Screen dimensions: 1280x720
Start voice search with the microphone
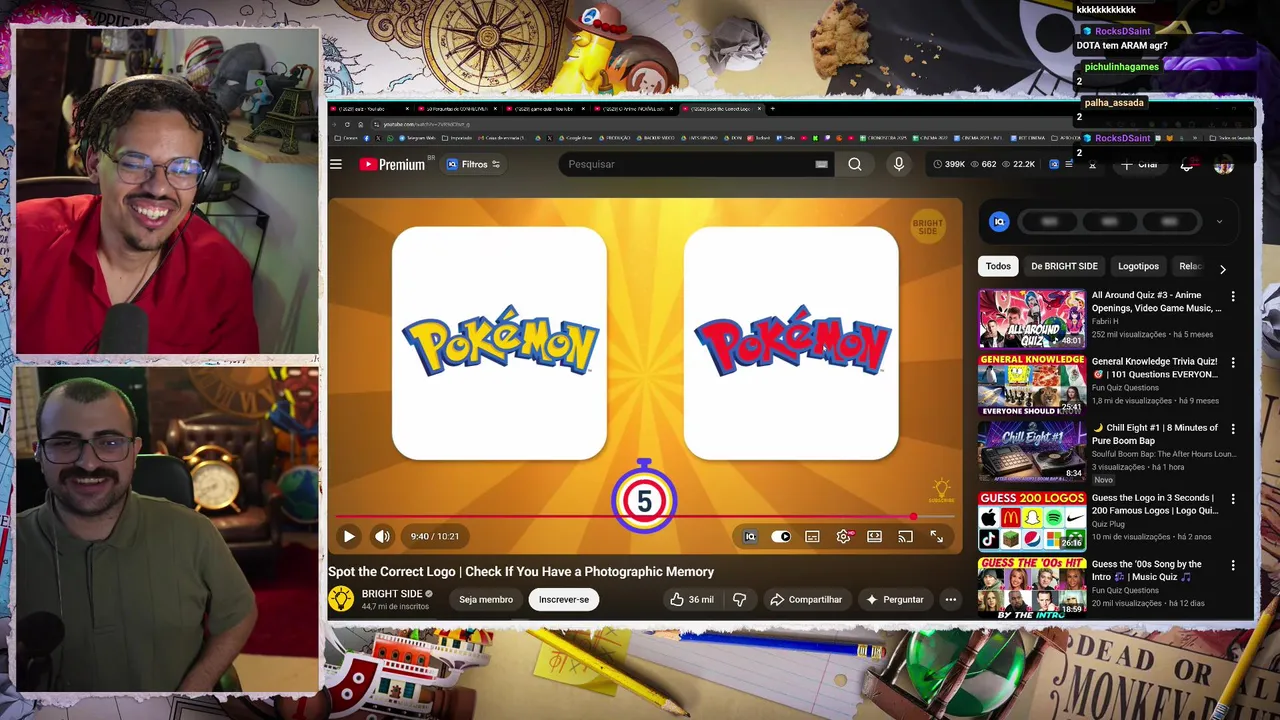pyautogui.click(x=898, y=164)
